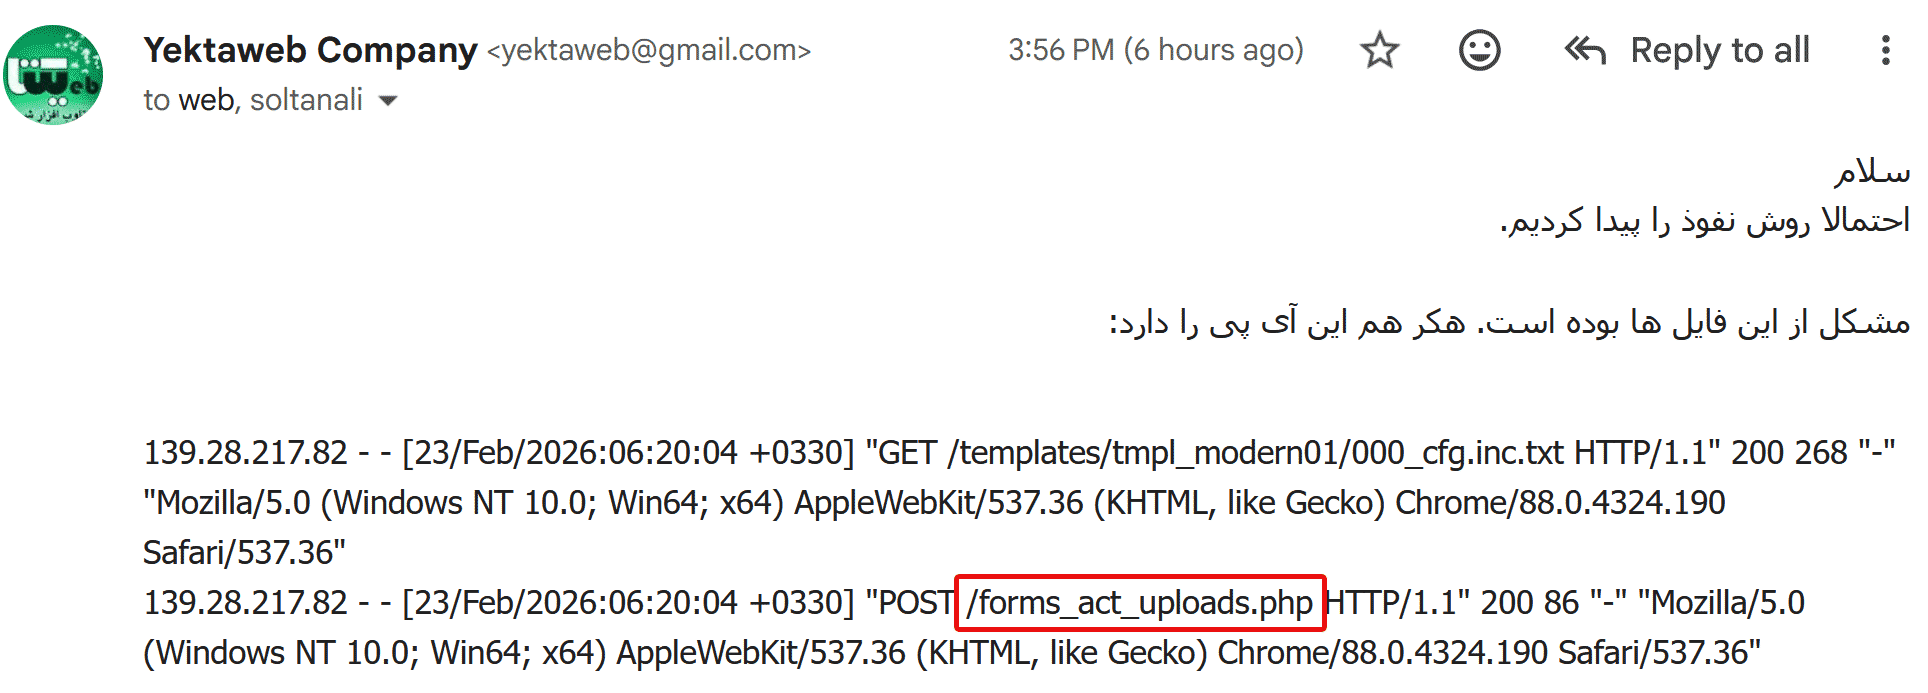Star this email from Yektaweb Company
This screenshot has height=693, width=1928.
(1380, 50)
